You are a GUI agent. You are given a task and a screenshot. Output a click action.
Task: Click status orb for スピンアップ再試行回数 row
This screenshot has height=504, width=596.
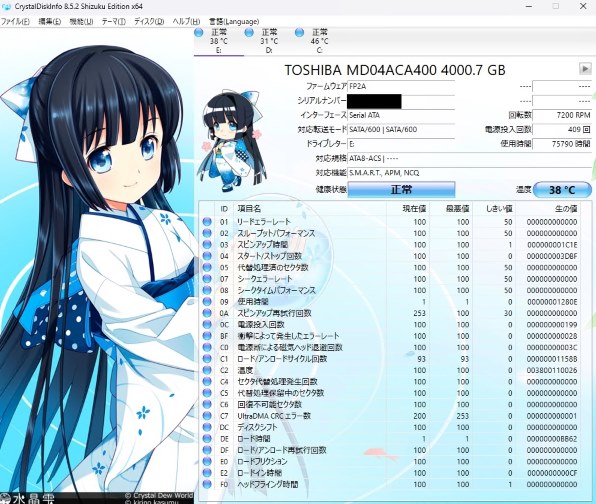tap(207, 313)
